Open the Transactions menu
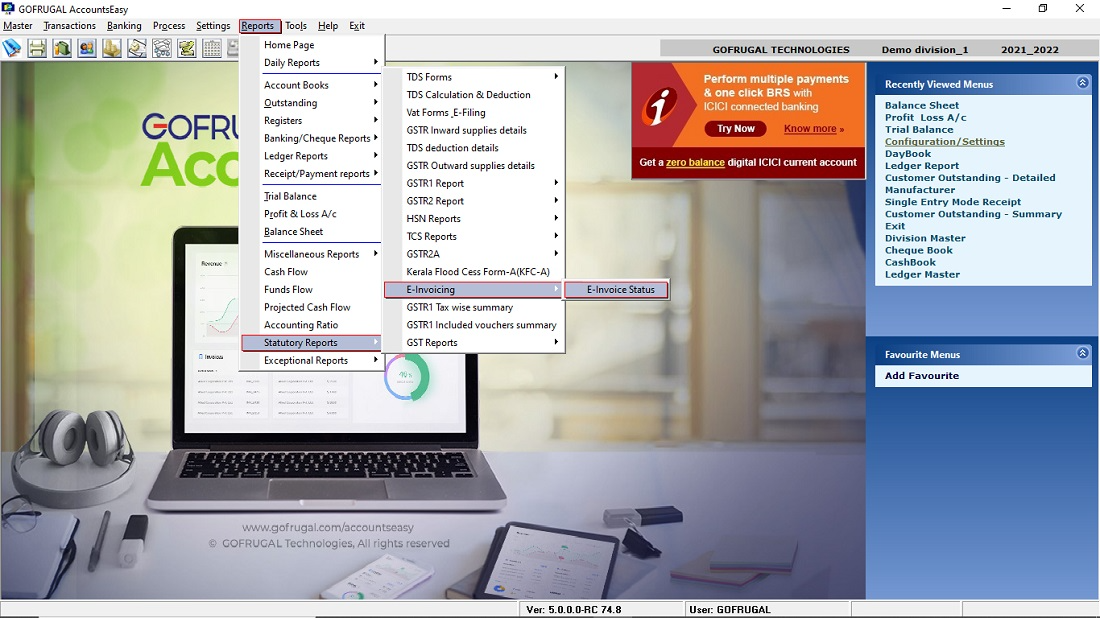 (69, 26)
